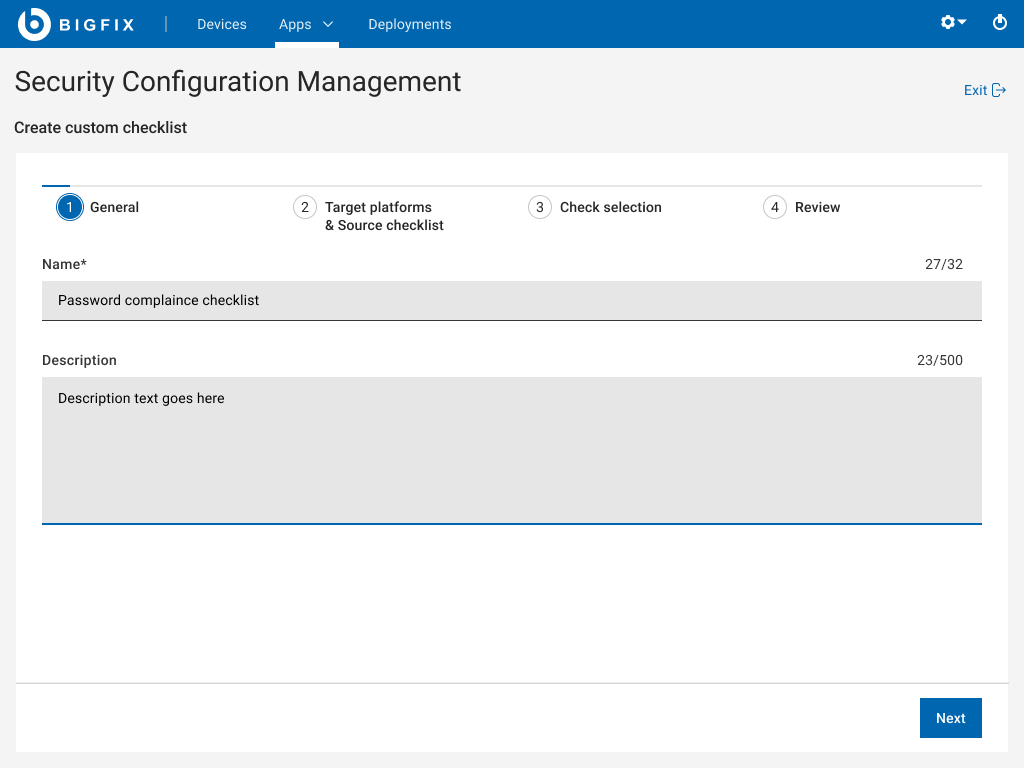This screenshot has height=768, width=1024.
Task: Click the BigFix logo icon
Action: tap(34, 24)
